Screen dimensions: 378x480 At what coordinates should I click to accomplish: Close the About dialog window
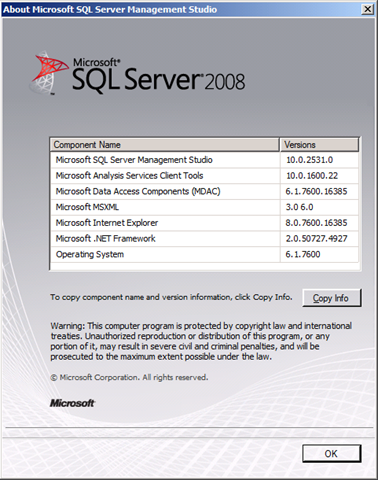367,9
